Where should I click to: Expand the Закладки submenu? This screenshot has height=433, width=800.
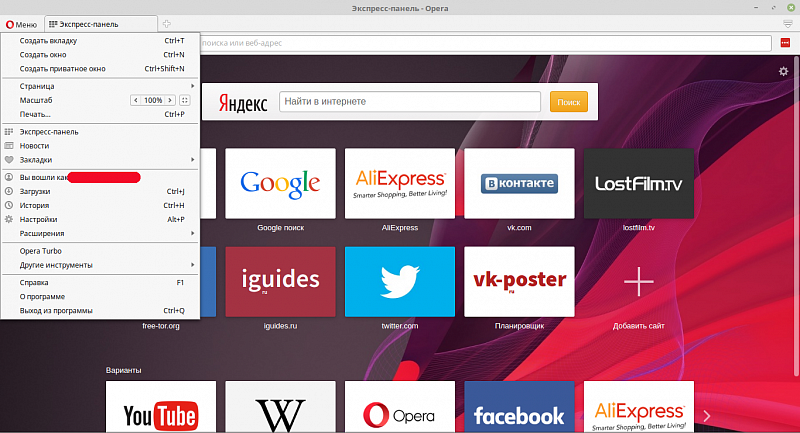(x=100, y=160)
